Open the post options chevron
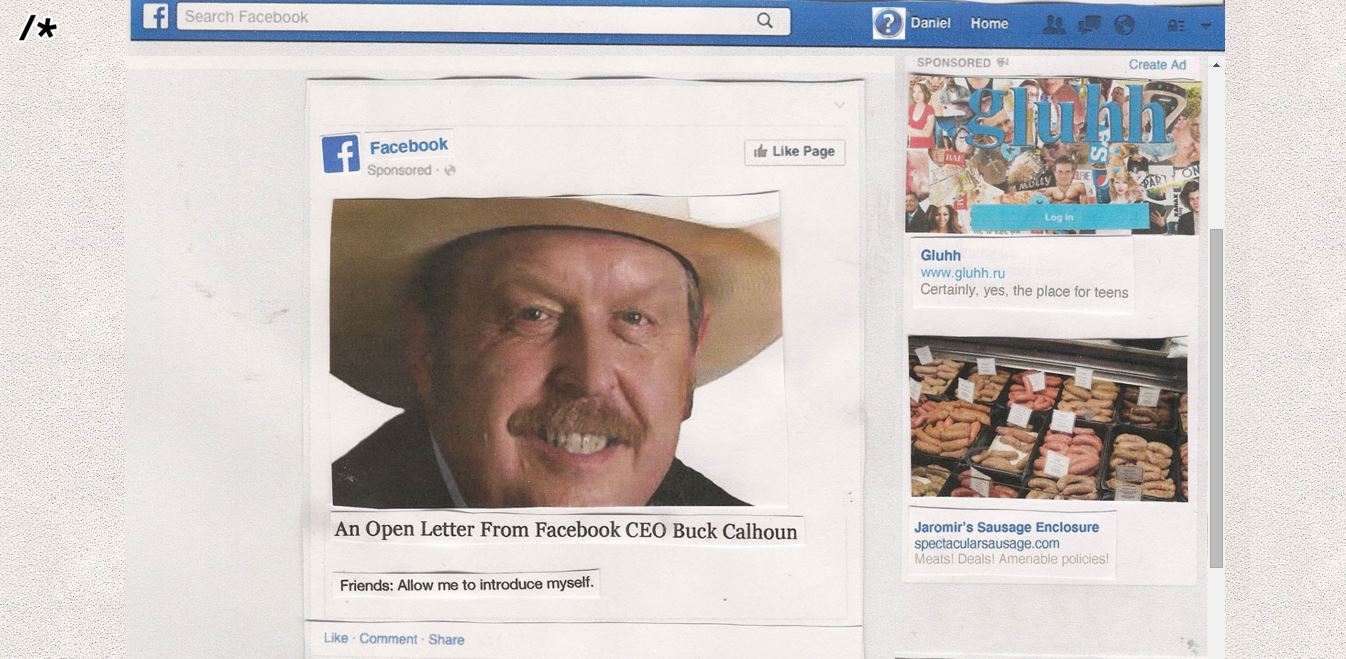This screenshot has height=659, width=1346. point(839,105)
